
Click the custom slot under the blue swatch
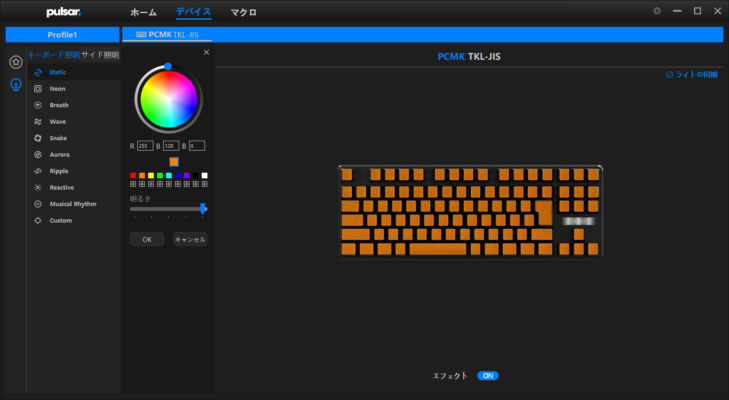coord(178,184)
